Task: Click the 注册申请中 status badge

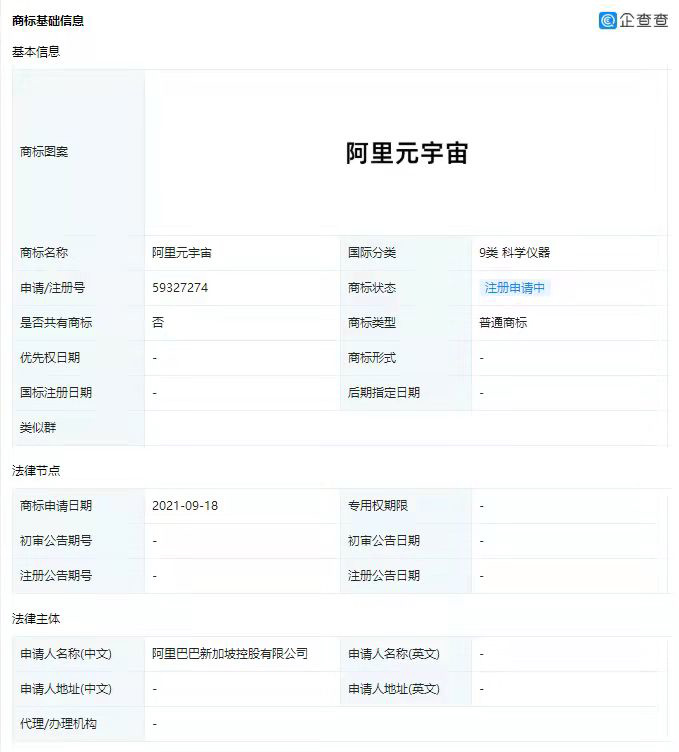Action: (514, 288)
